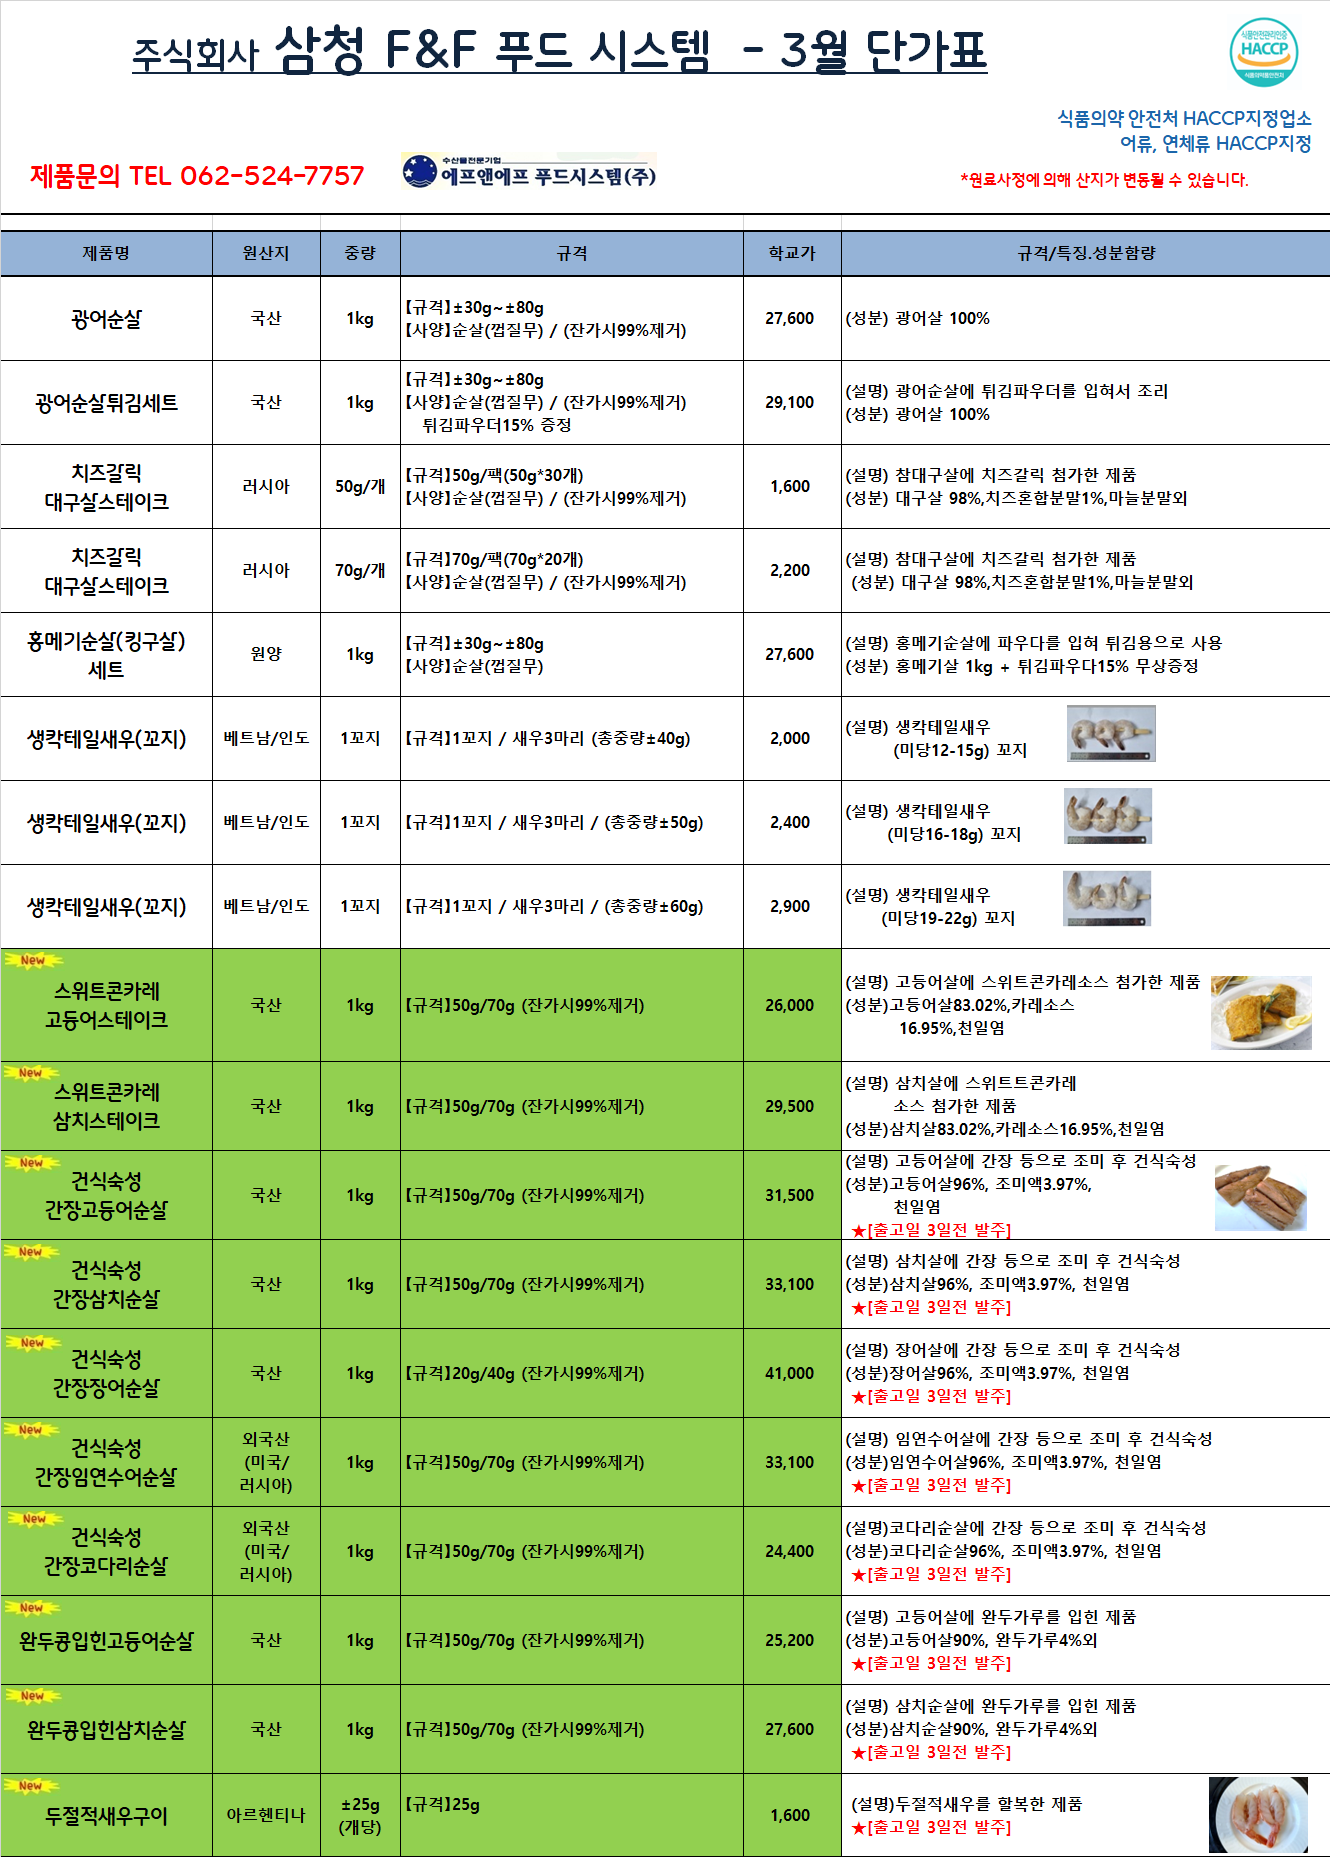The image size is (1330, 1857).
Task: Click the 【규격】20g/40g spec cell
Action: tap(572, 1373)
